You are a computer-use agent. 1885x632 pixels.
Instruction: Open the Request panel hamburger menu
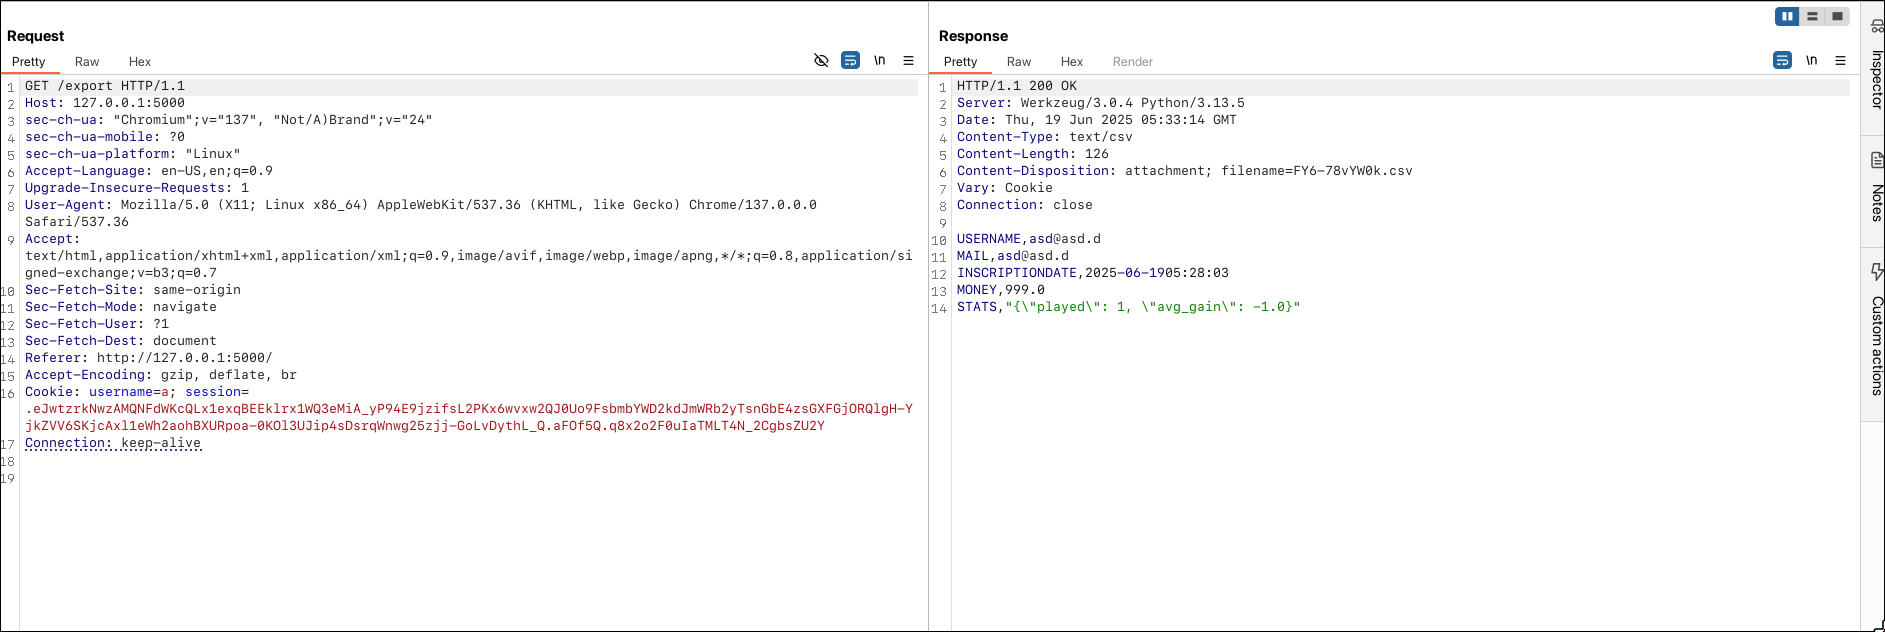[908, 60]
